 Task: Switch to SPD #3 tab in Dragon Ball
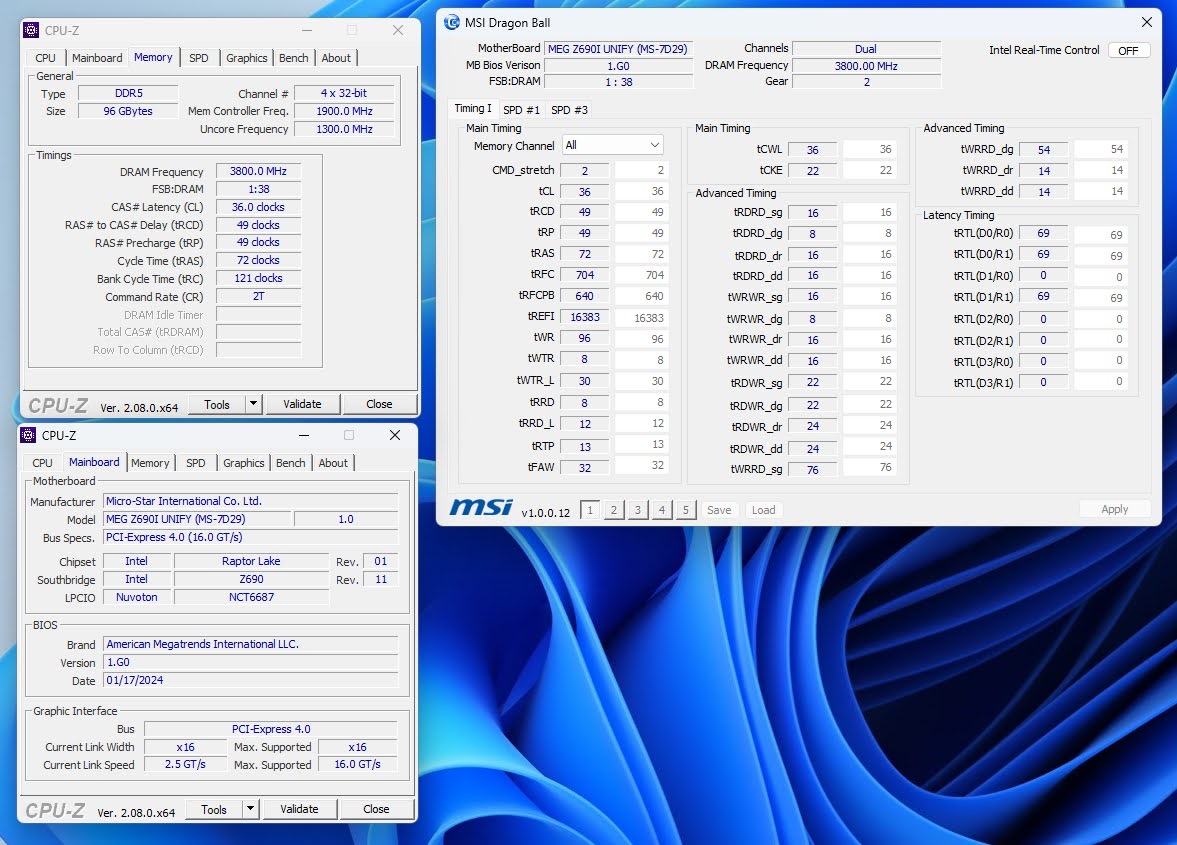pyautogui.click(x=569, y=110)
